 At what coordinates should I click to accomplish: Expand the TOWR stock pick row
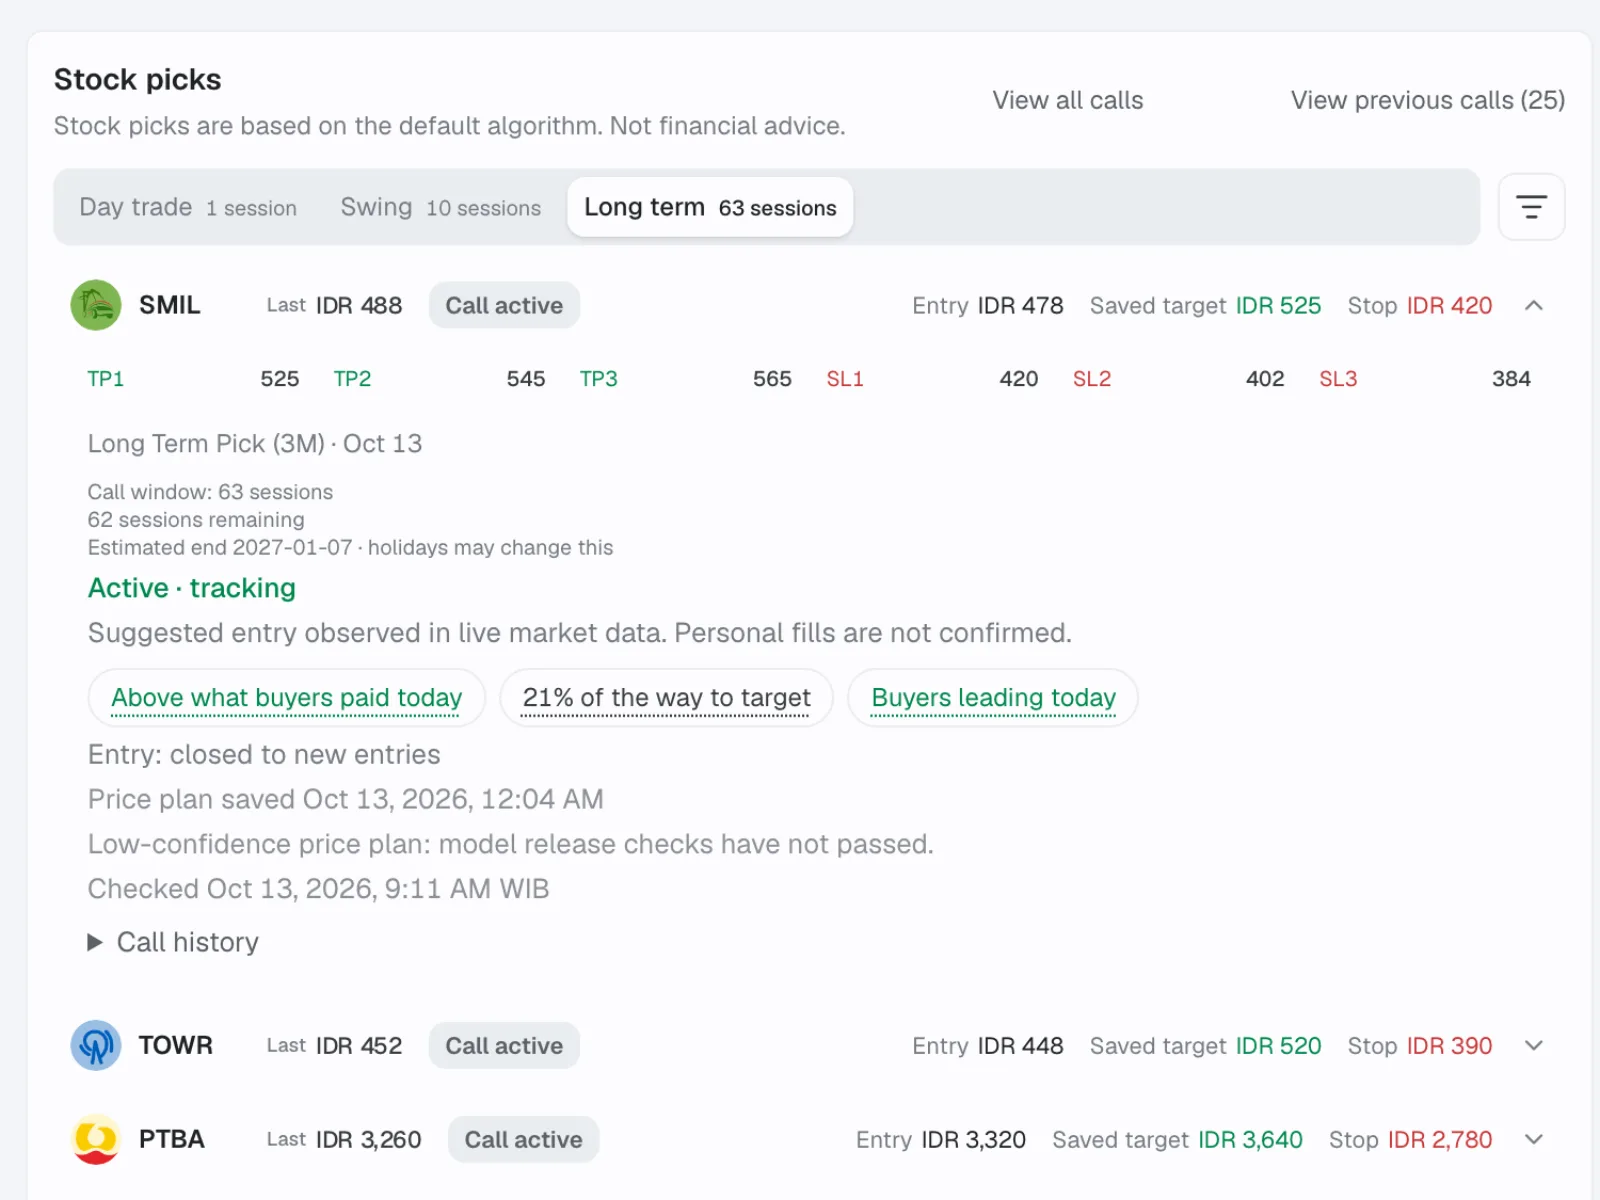[1534, 1045]
